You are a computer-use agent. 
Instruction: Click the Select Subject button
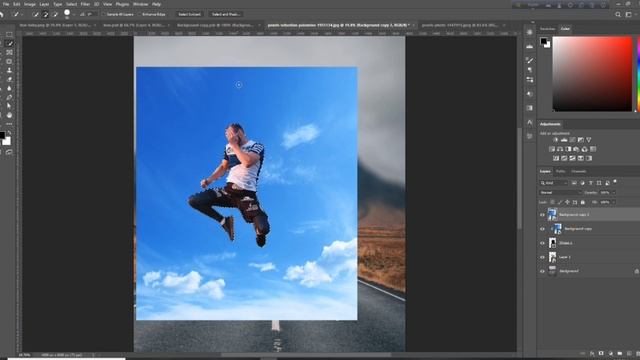coord(189,14)
